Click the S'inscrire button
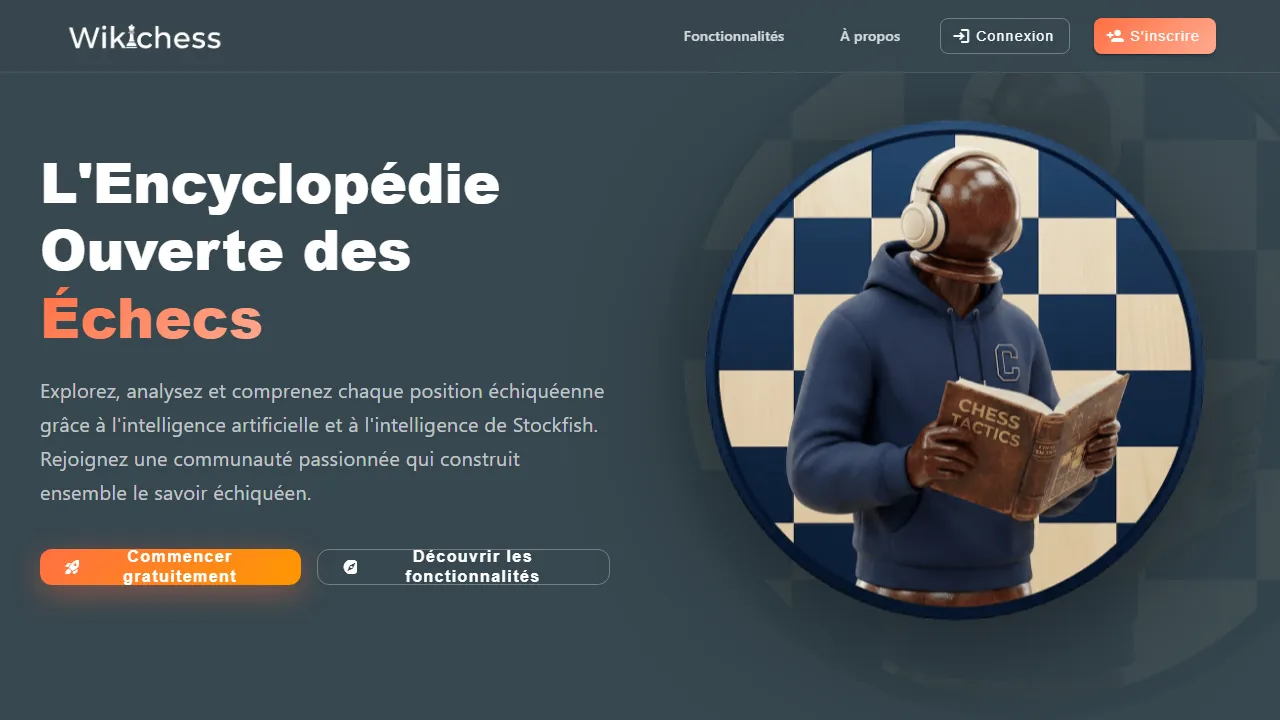The image size is (1280, 720). pyautogui.click(x=1155, y=36)
